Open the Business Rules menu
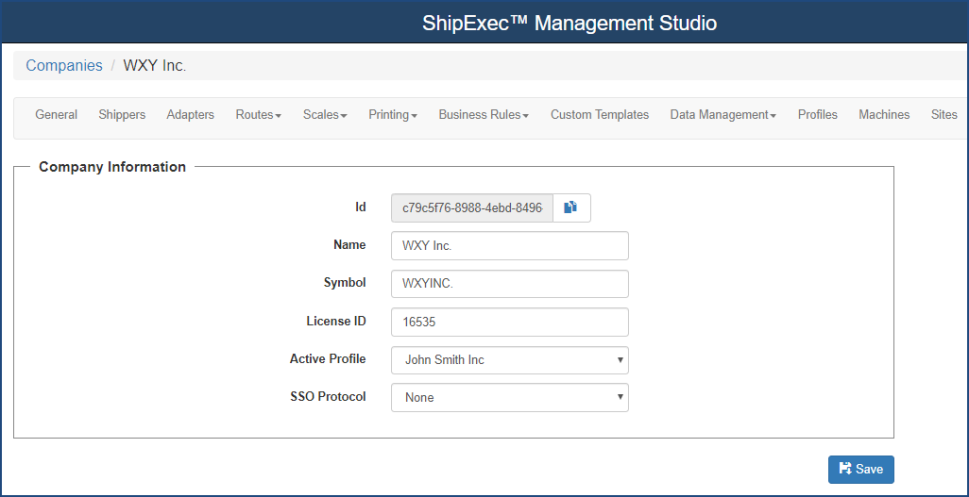Image resolution: width=969 pixels, height=497 pixels. [483, 115]
